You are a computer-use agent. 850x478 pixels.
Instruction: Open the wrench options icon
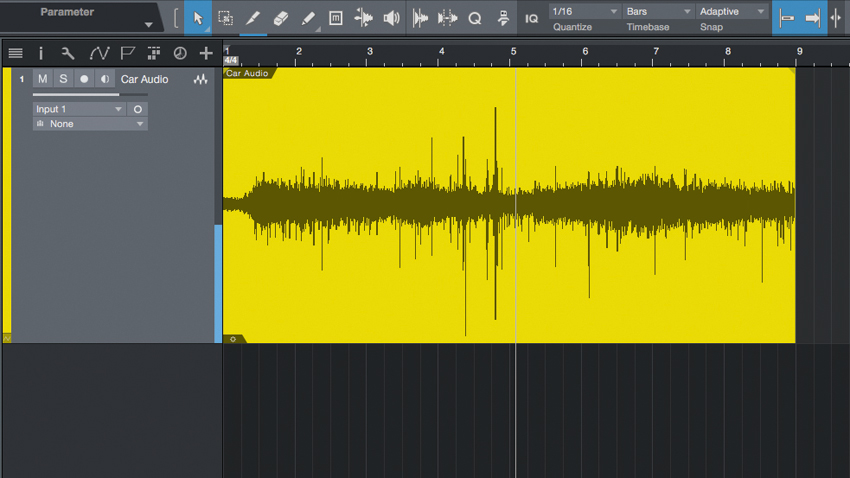pos(68,53)
